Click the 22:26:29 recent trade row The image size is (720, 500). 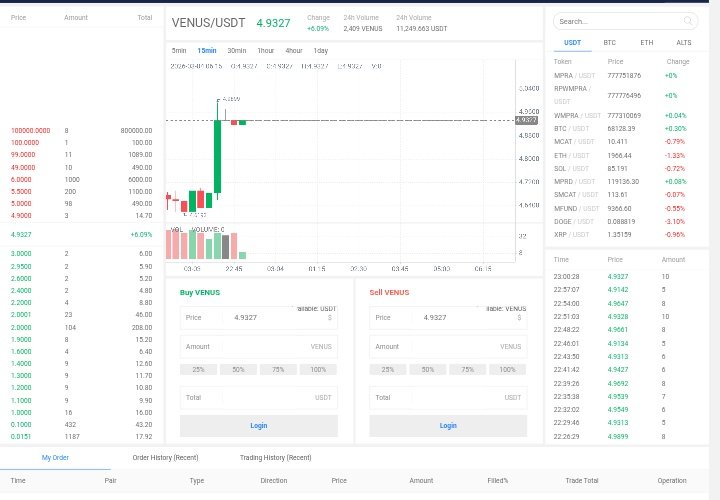[625, 437]
